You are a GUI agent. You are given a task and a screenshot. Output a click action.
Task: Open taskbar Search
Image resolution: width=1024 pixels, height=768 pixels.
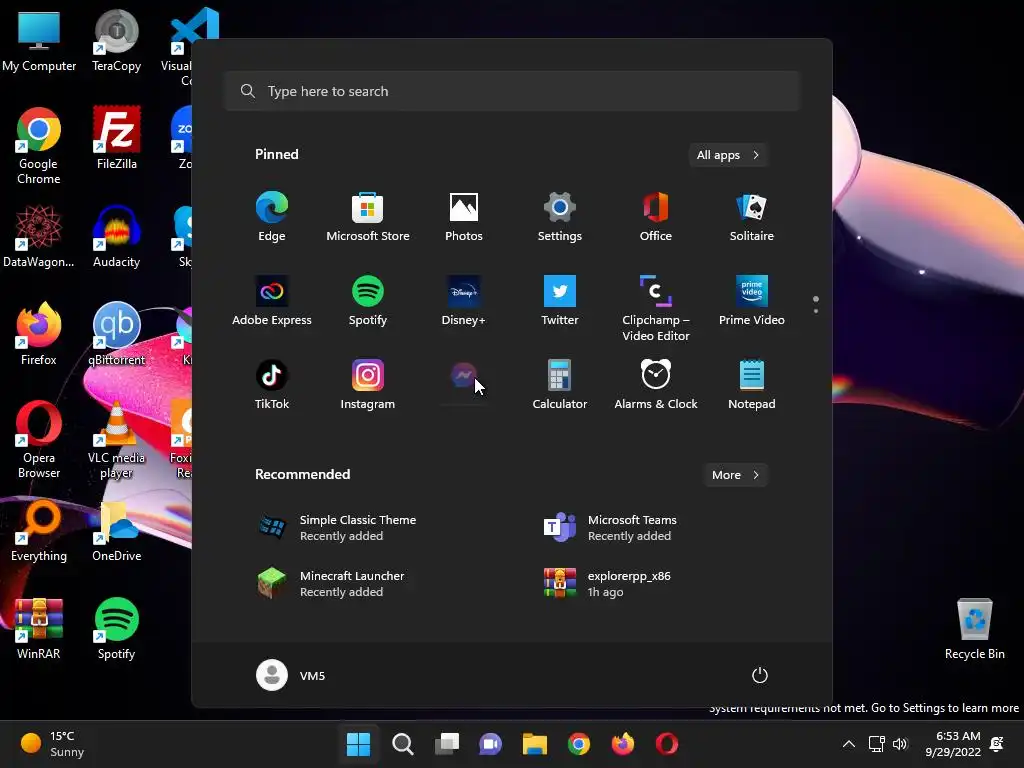(402, 744)
